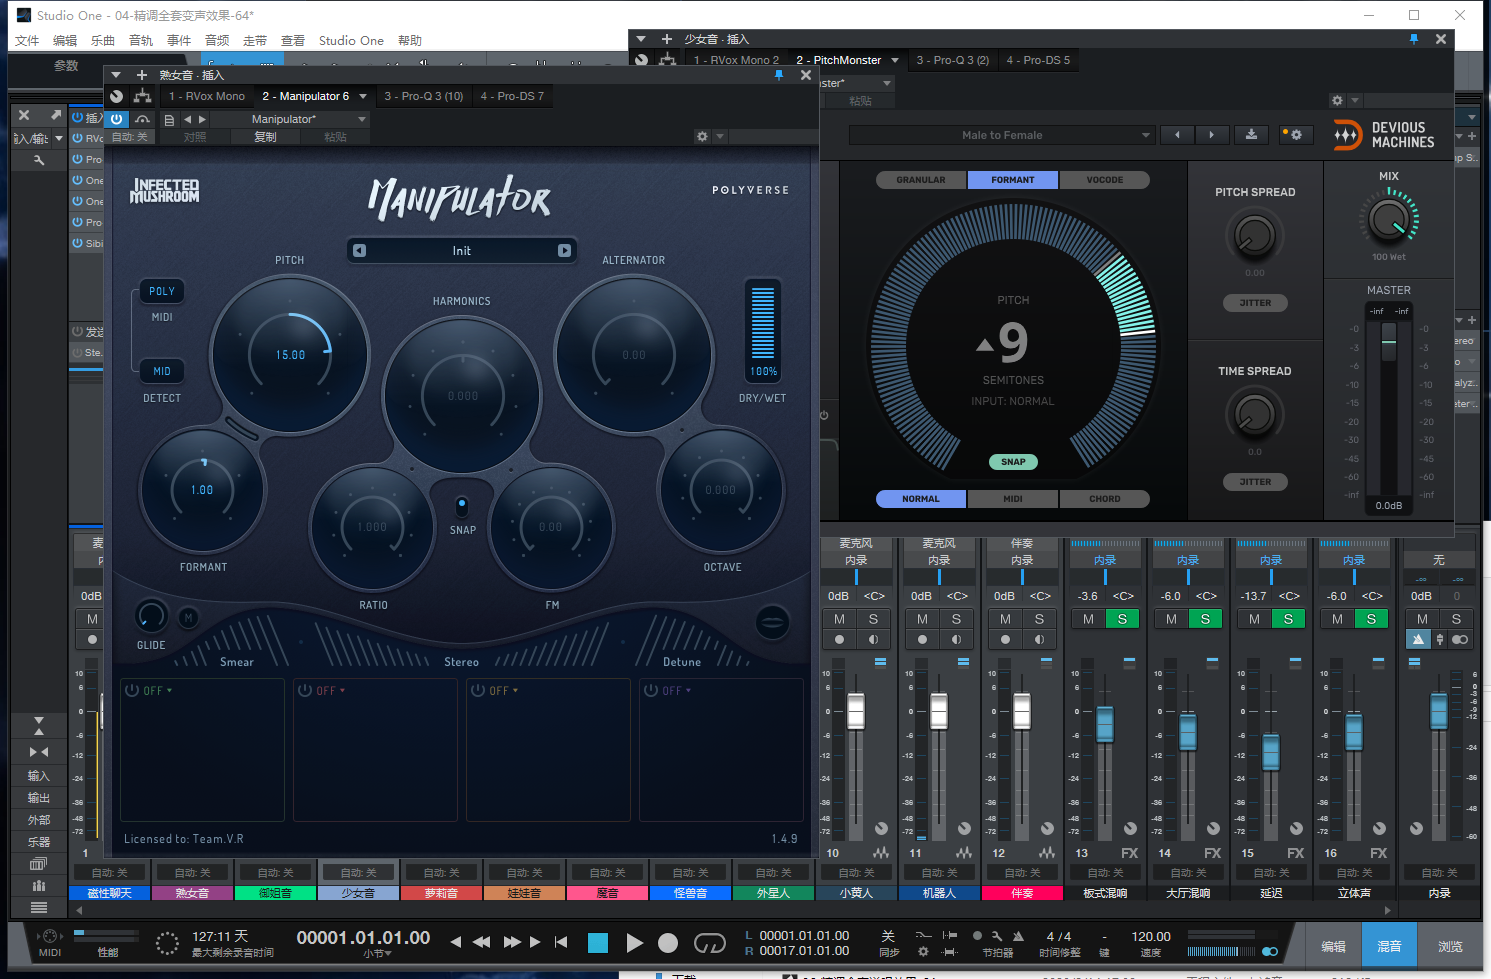Viewport: 1491px width, 979px height.
Task: Enable POLY mode in Manipulator
Action: click(x=162, y=291)
